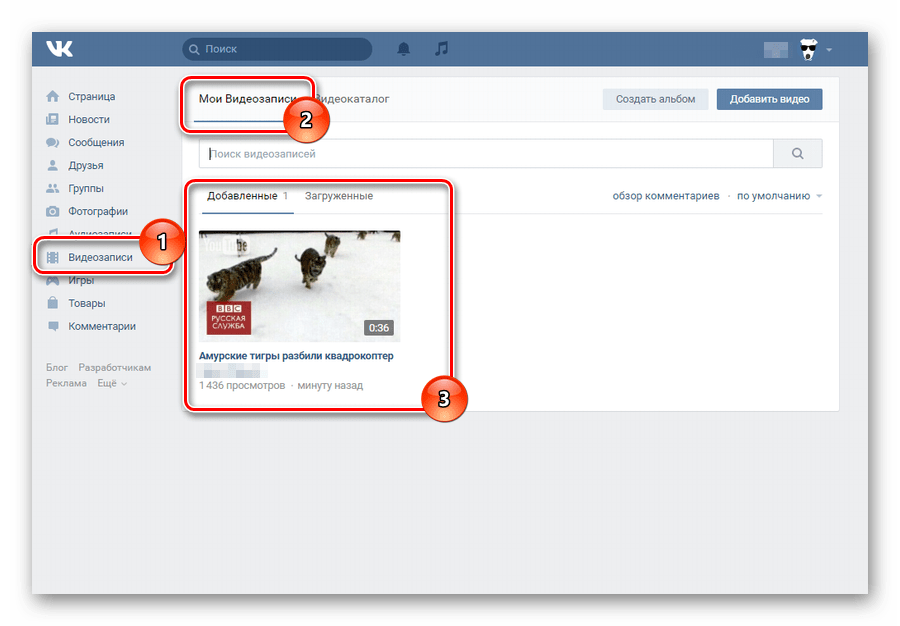Click the Блог footer link
This screenshot has width=900, height=626.
pyautogui.click(x=57, y=367)
